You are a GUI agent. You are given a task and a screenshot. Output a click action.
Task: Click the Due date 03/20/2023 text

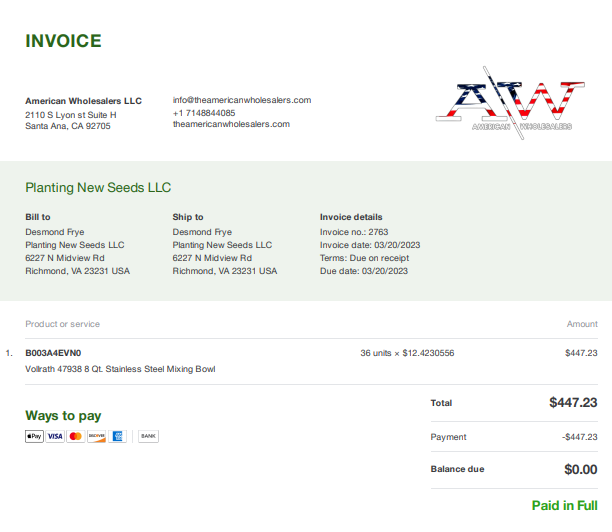[x=364, y=271]
